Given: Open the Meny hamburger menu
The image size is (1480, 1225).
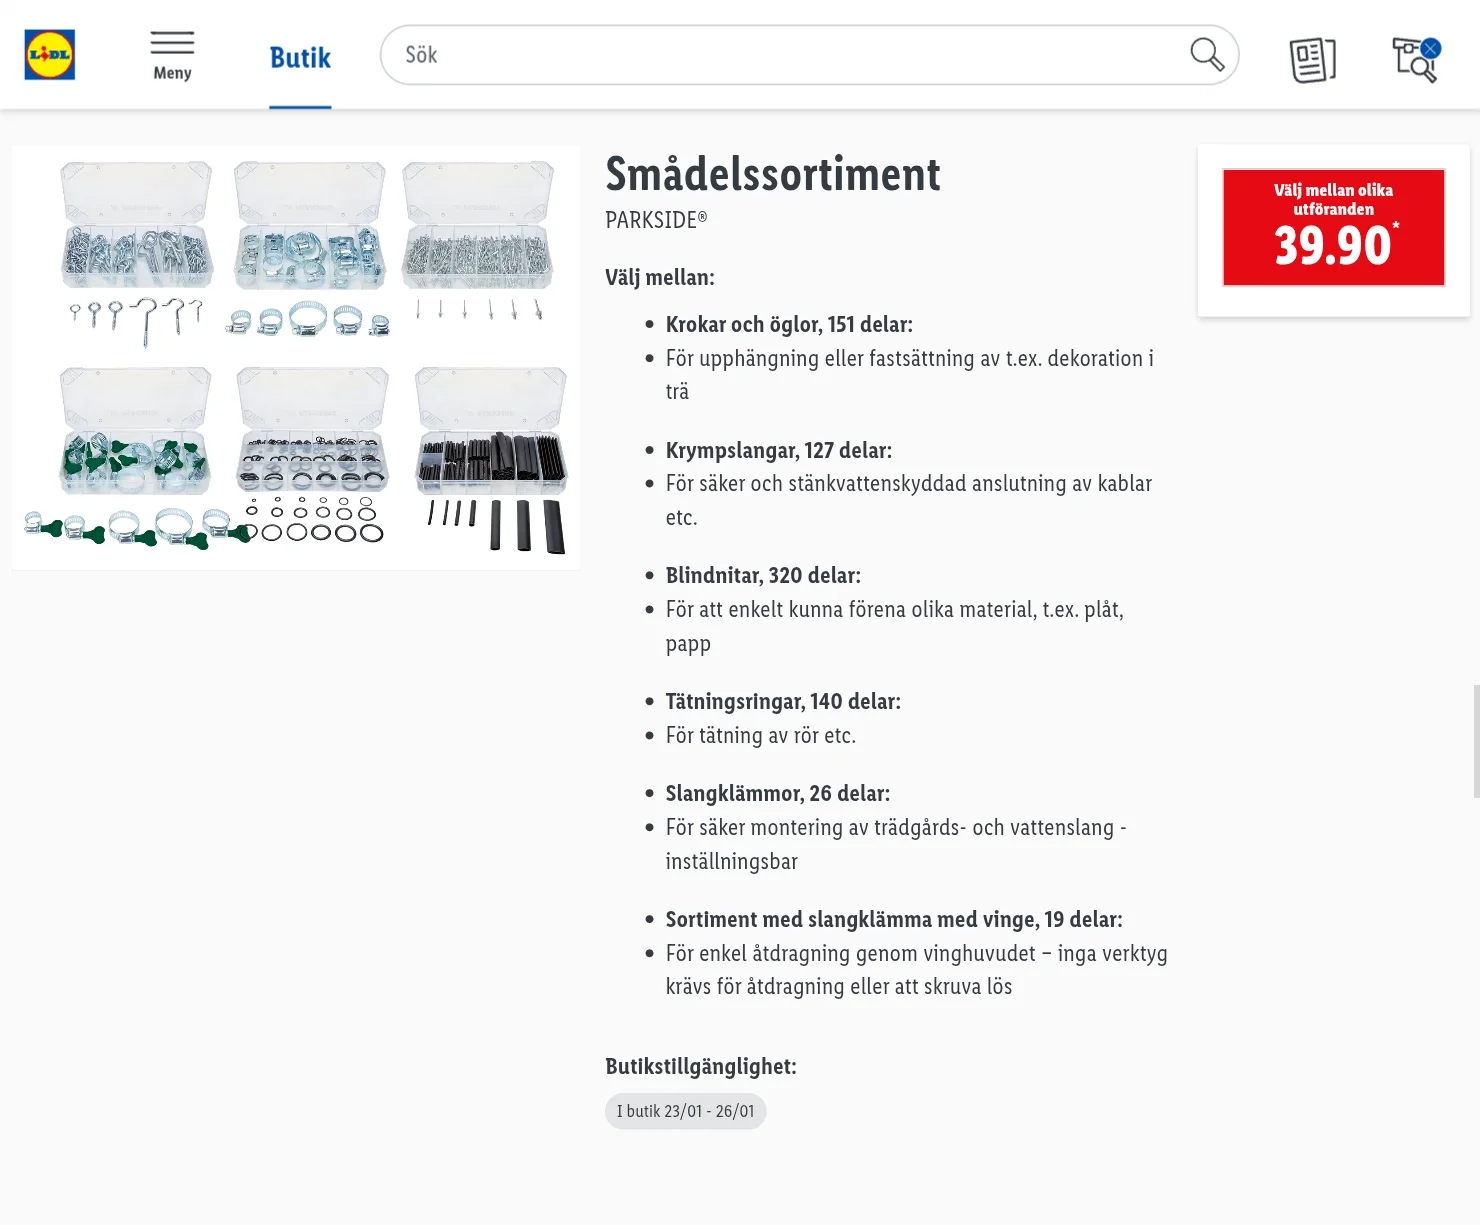Looking at the screenshot, I should coord(172,56).
